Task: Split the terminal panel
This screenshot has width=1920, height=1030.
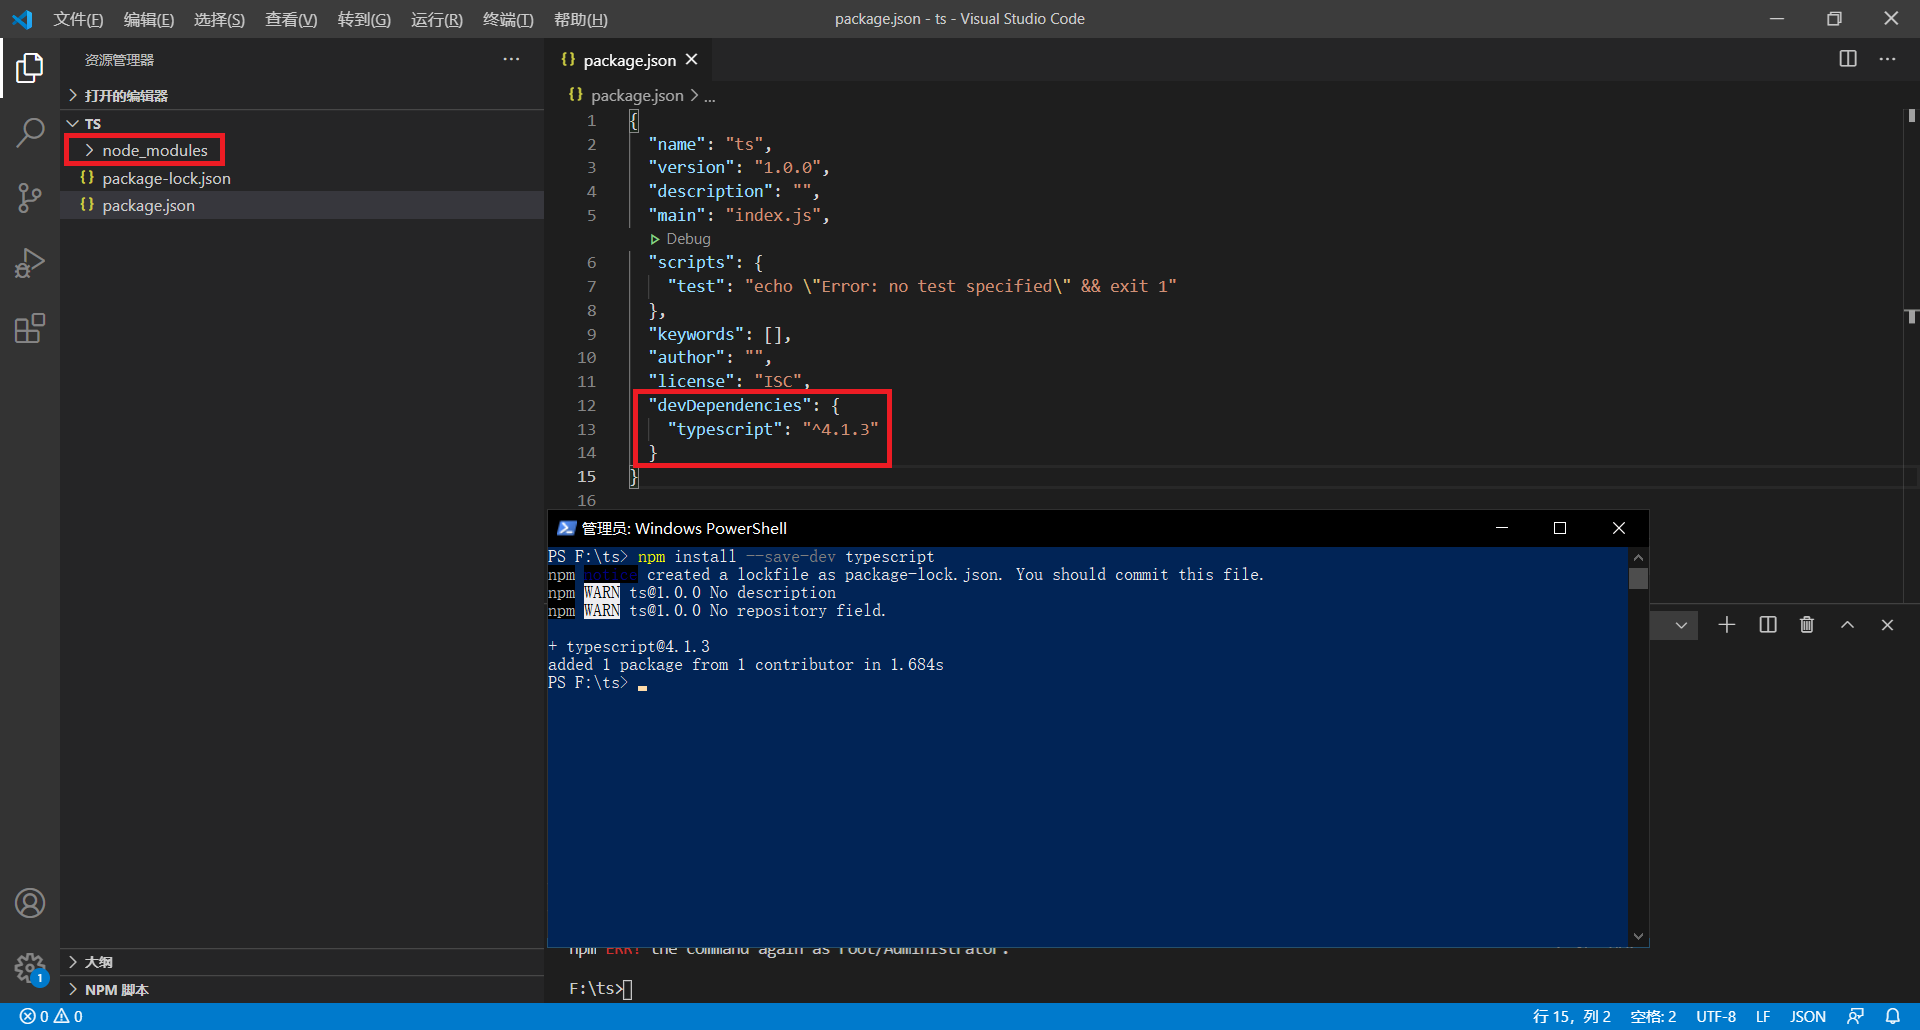Action: click(1768, 625)
